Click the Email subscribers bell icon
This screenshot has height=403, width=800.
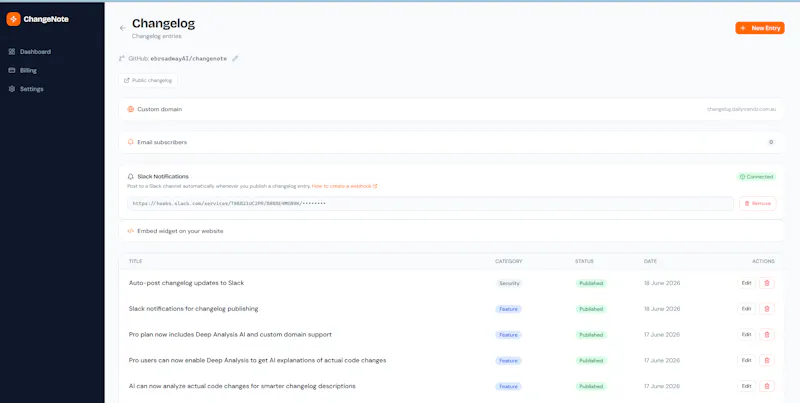131,142
